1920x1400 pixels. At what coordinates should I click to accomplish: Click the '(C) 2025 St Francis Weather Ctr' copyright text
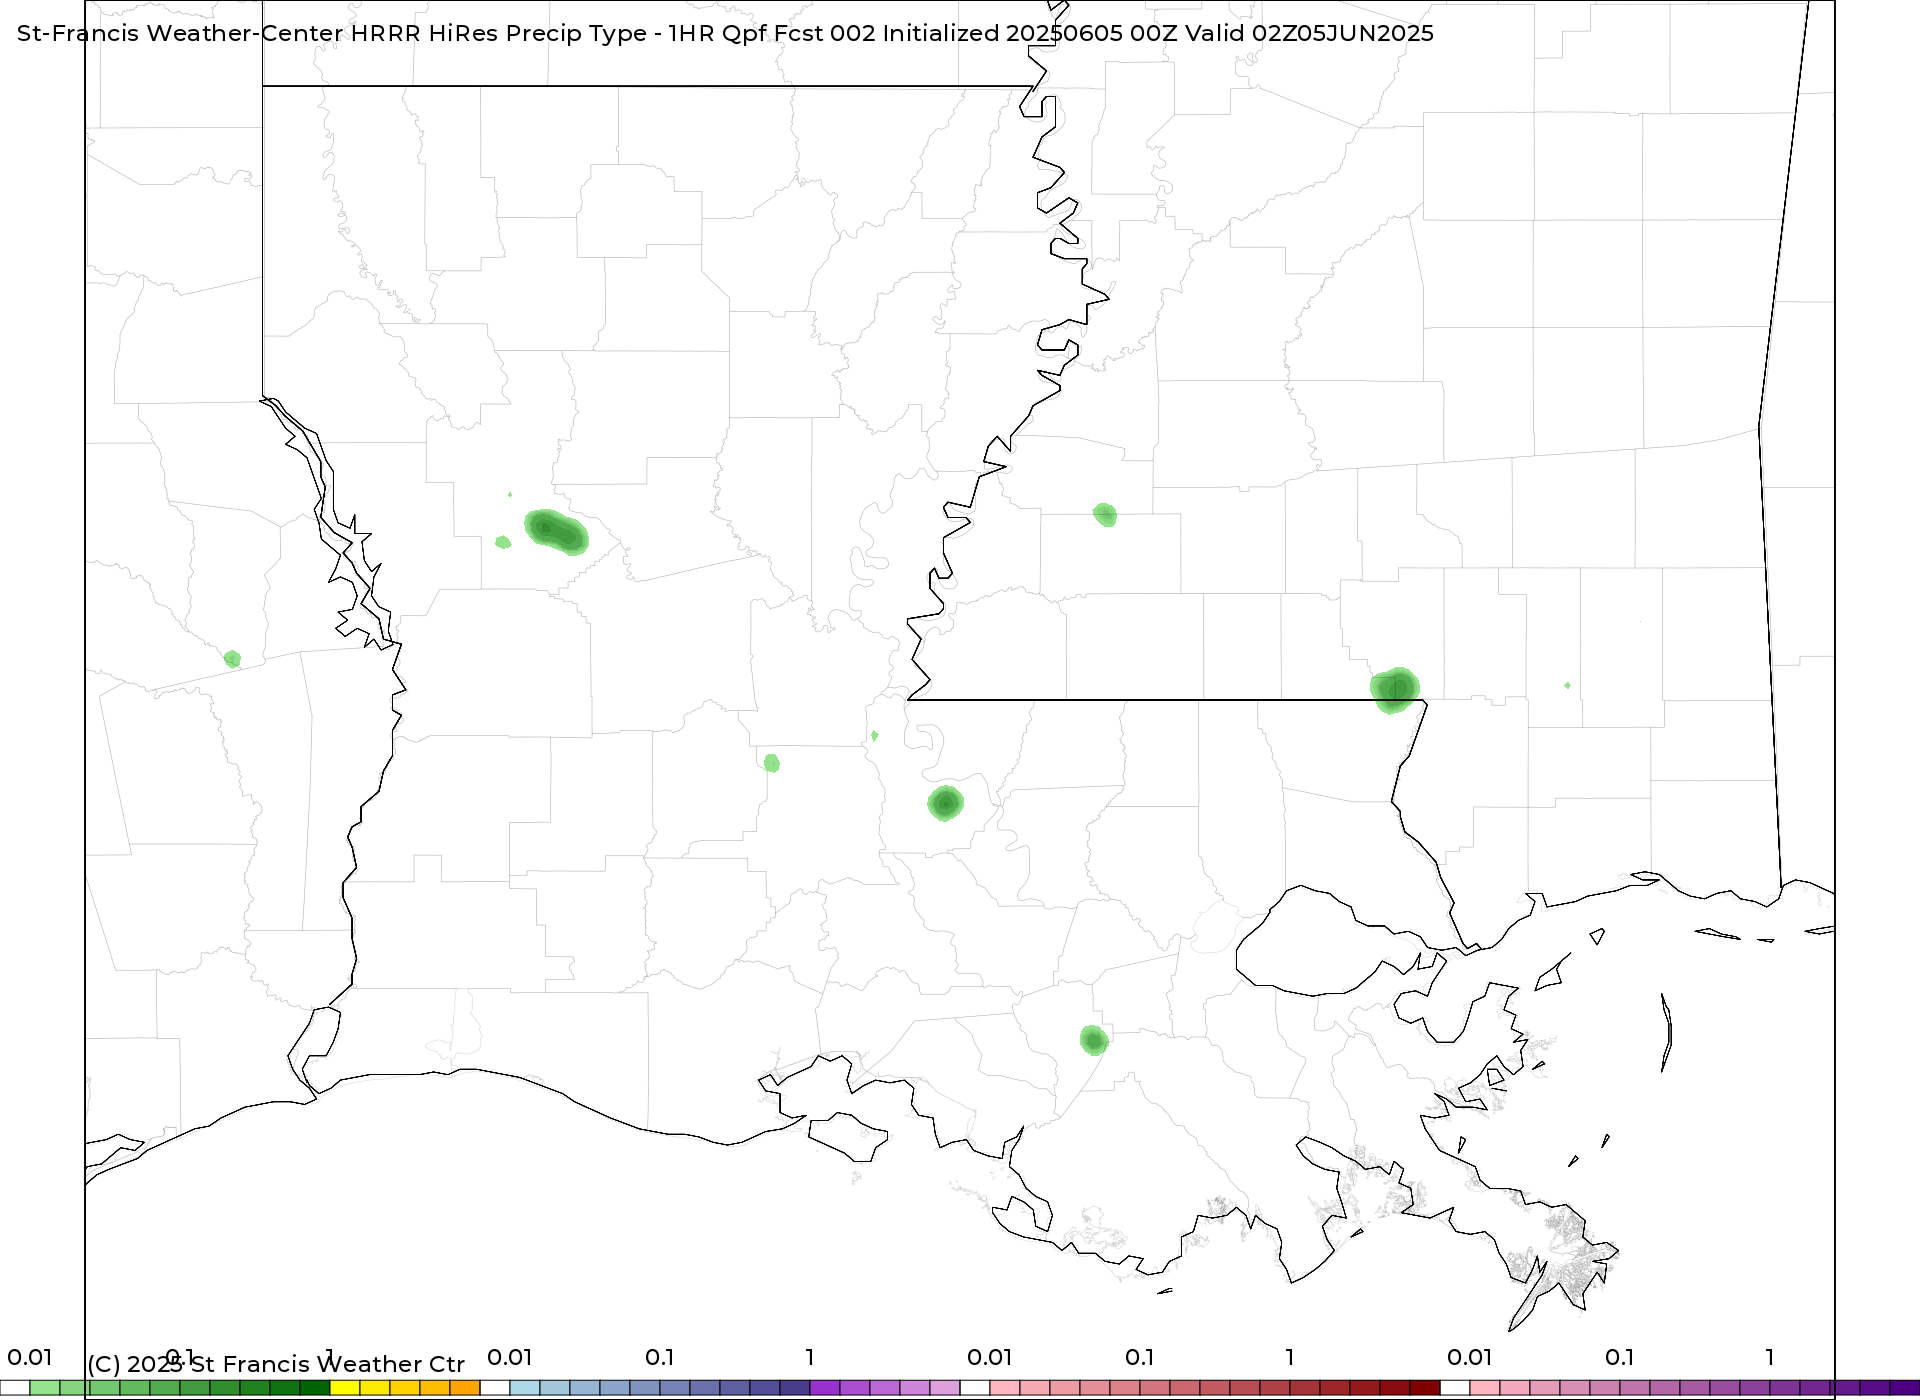276,1364
